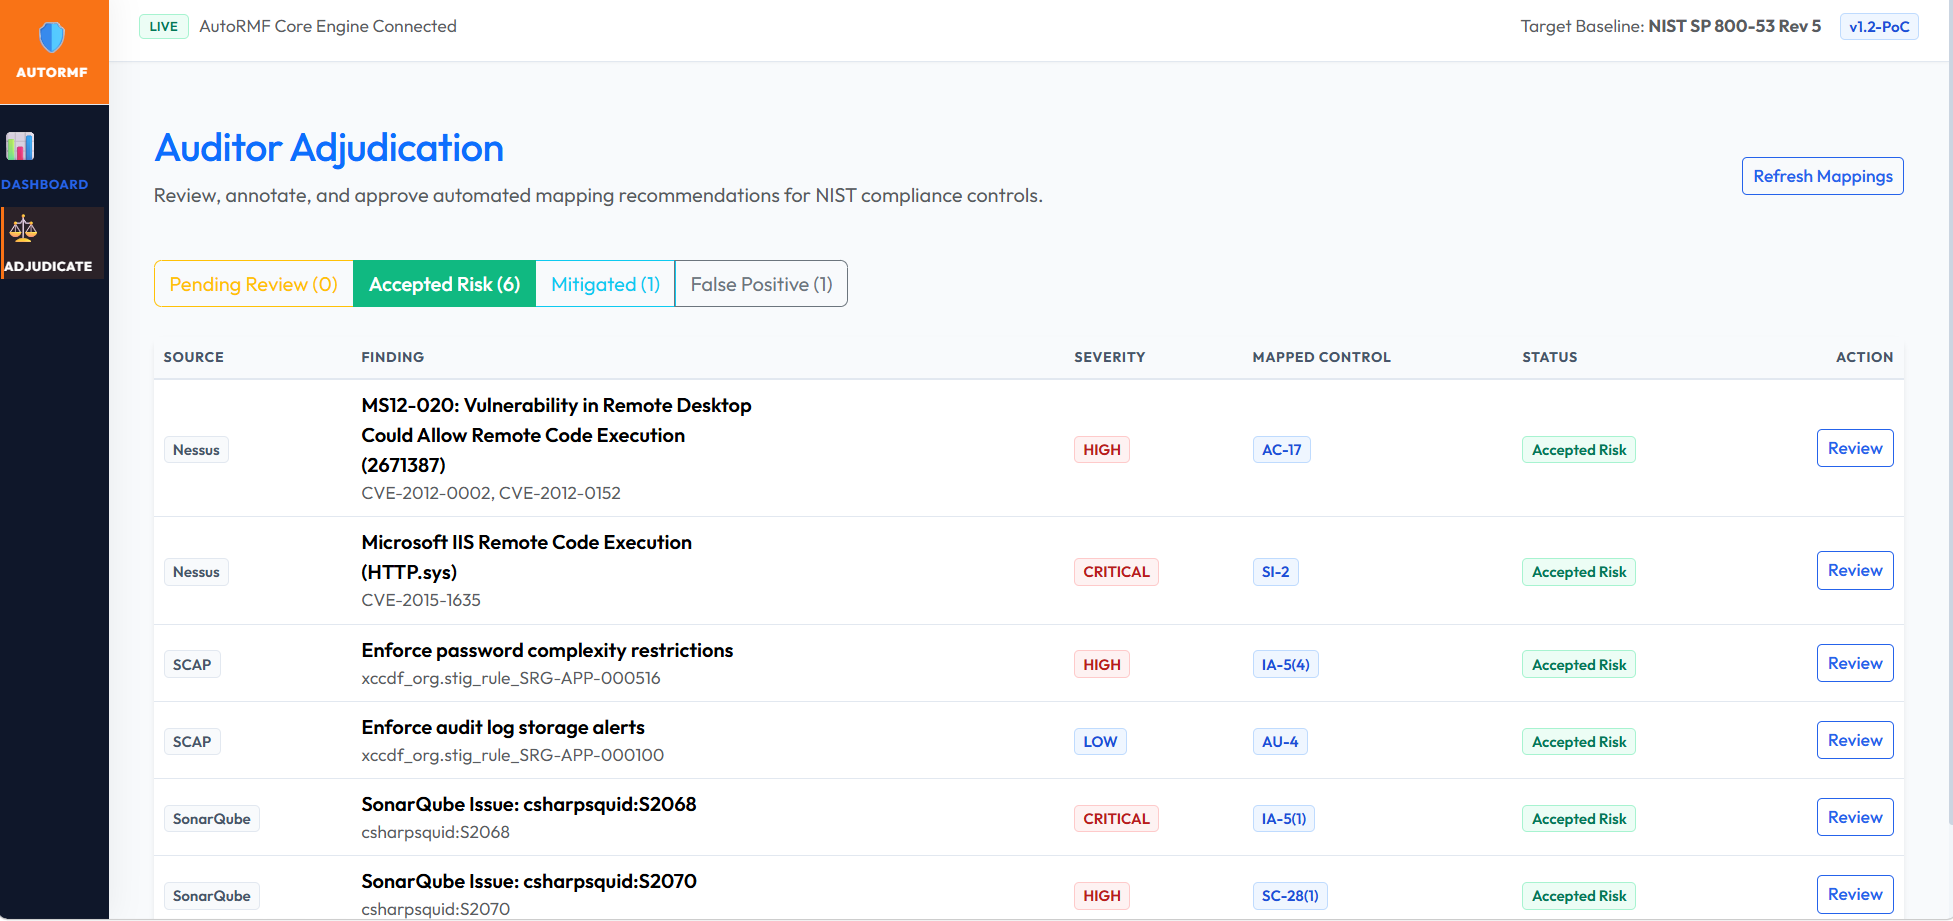Click the Severity column header
1953x921 pixels.
1110,357
